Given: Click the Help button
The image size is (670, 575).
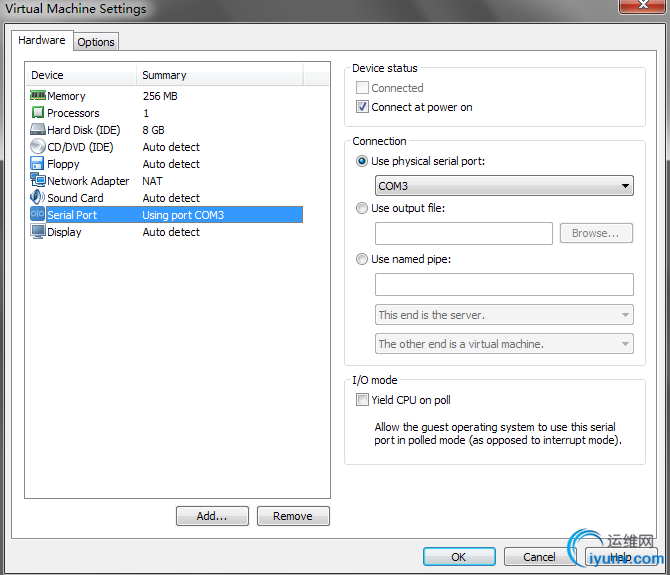Looking at the screenshot, I should (621, 557).
